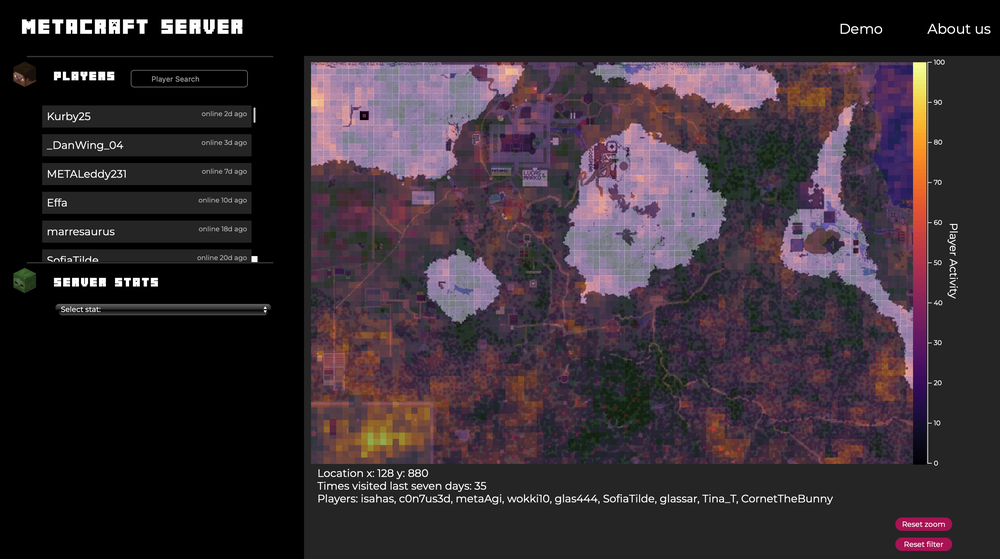Click the player list scrollbar thumb
The width and height of the screenshot is (1000, 559).
tap(255, 115)
